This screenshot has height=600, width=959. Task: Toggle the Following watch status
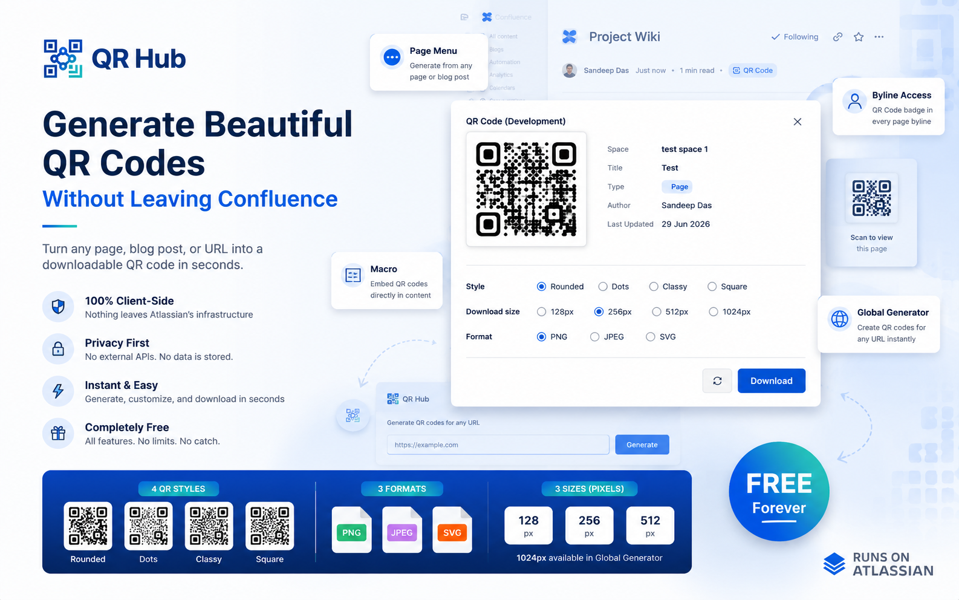coord(794,37)
